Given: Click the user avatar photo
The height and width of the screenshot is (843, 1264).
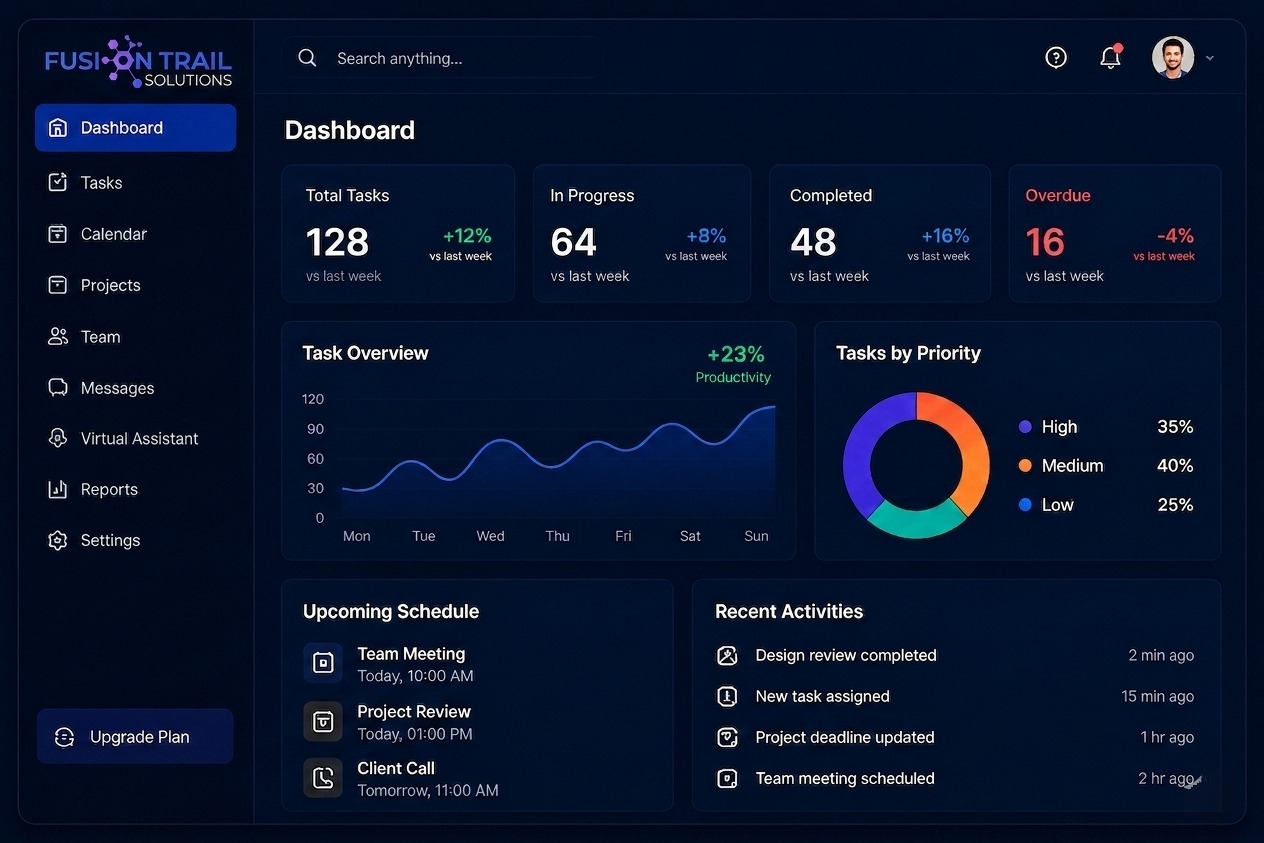Looking at the screenshot, I should pyautogui.click(x=1173, y=58).
